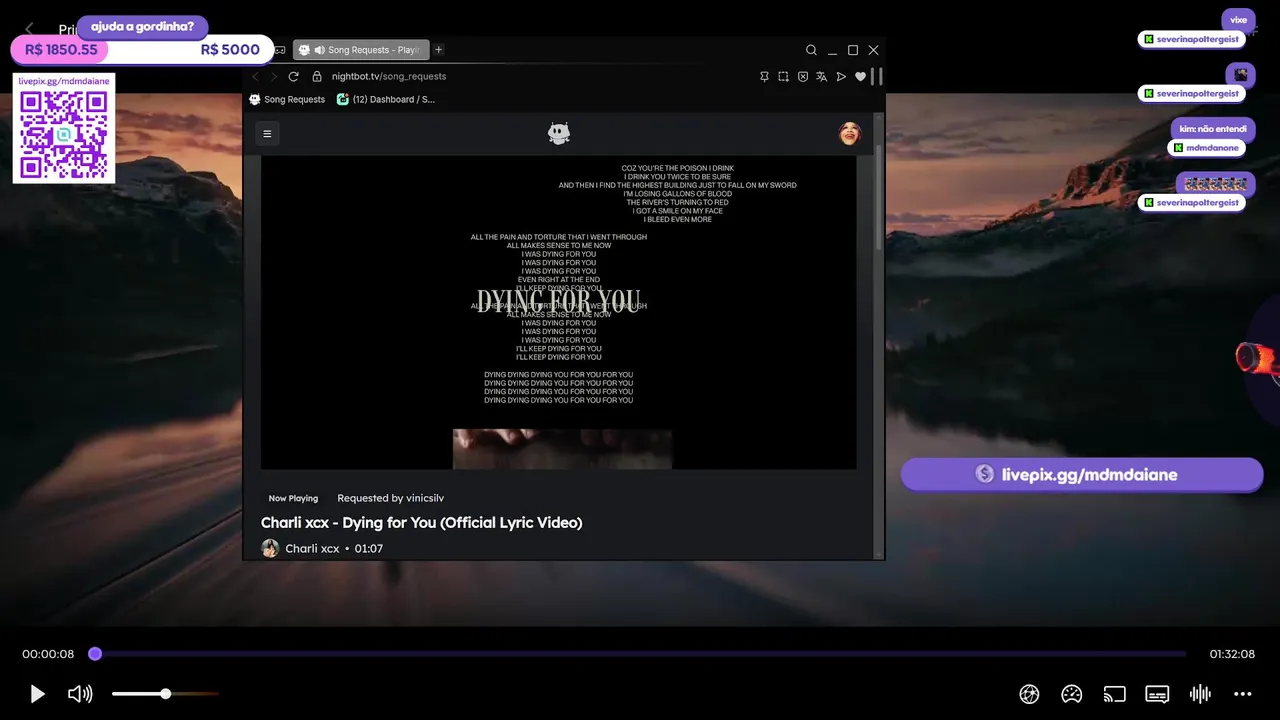The image size is (1280, 720).
Task: Click the 00:00:08 elapsed time text
Action: (48, 654)
